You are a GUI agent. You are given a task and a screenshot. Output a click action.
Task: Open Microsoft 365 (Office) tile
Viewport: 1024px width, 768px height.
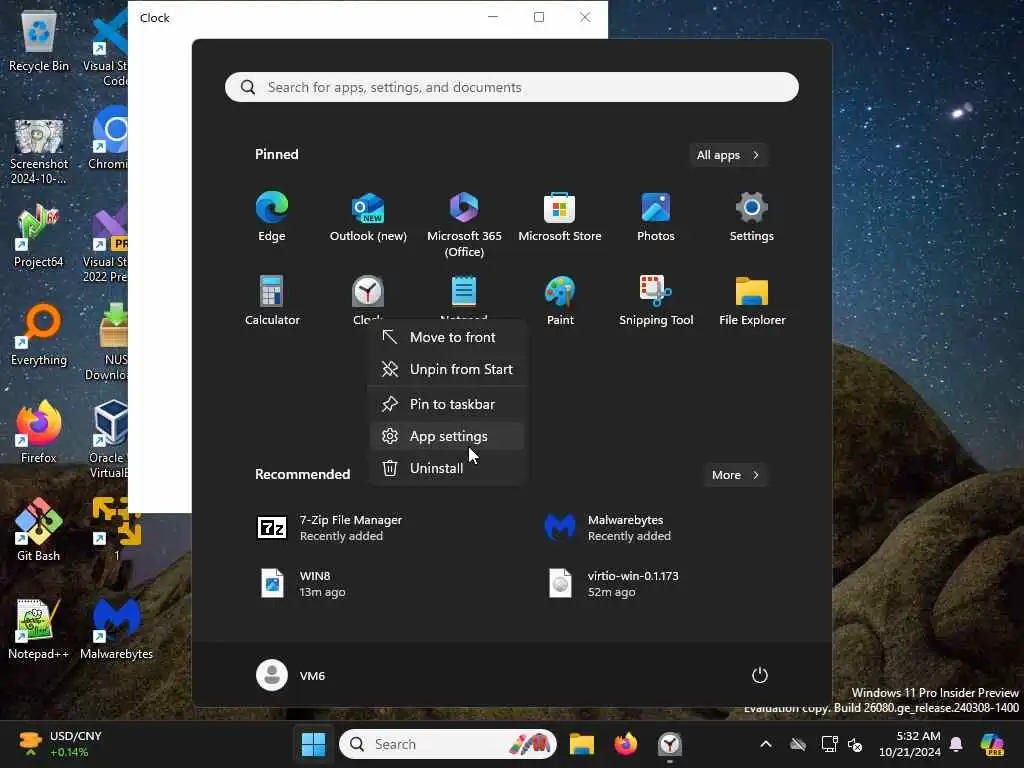click(x=464, y=225)
